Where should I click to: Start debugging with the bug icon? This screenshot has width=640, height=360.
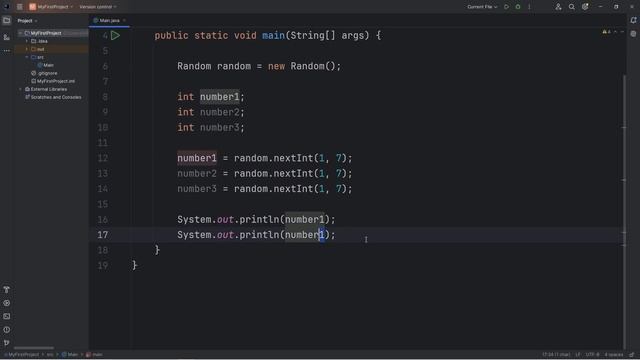518,7
